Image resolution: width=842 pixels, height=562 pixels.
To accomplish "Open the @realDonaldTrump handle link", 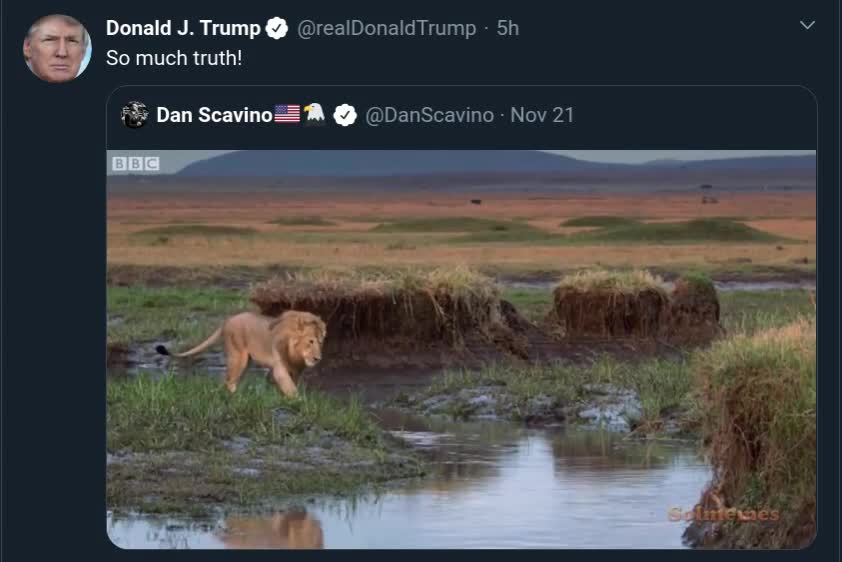I will pyautogui.click(x=386, y=29).
